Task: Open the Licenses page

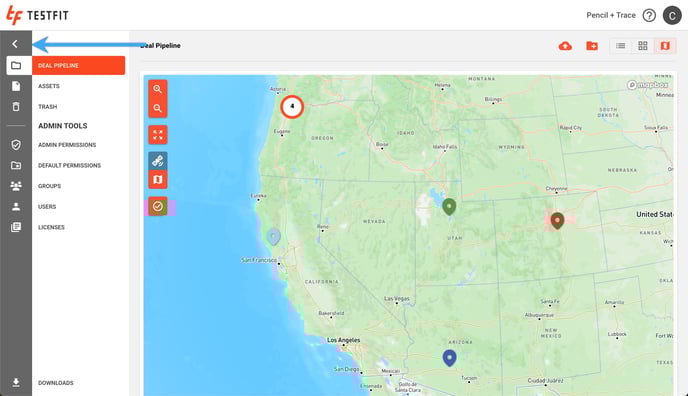Action: (51, 227)
